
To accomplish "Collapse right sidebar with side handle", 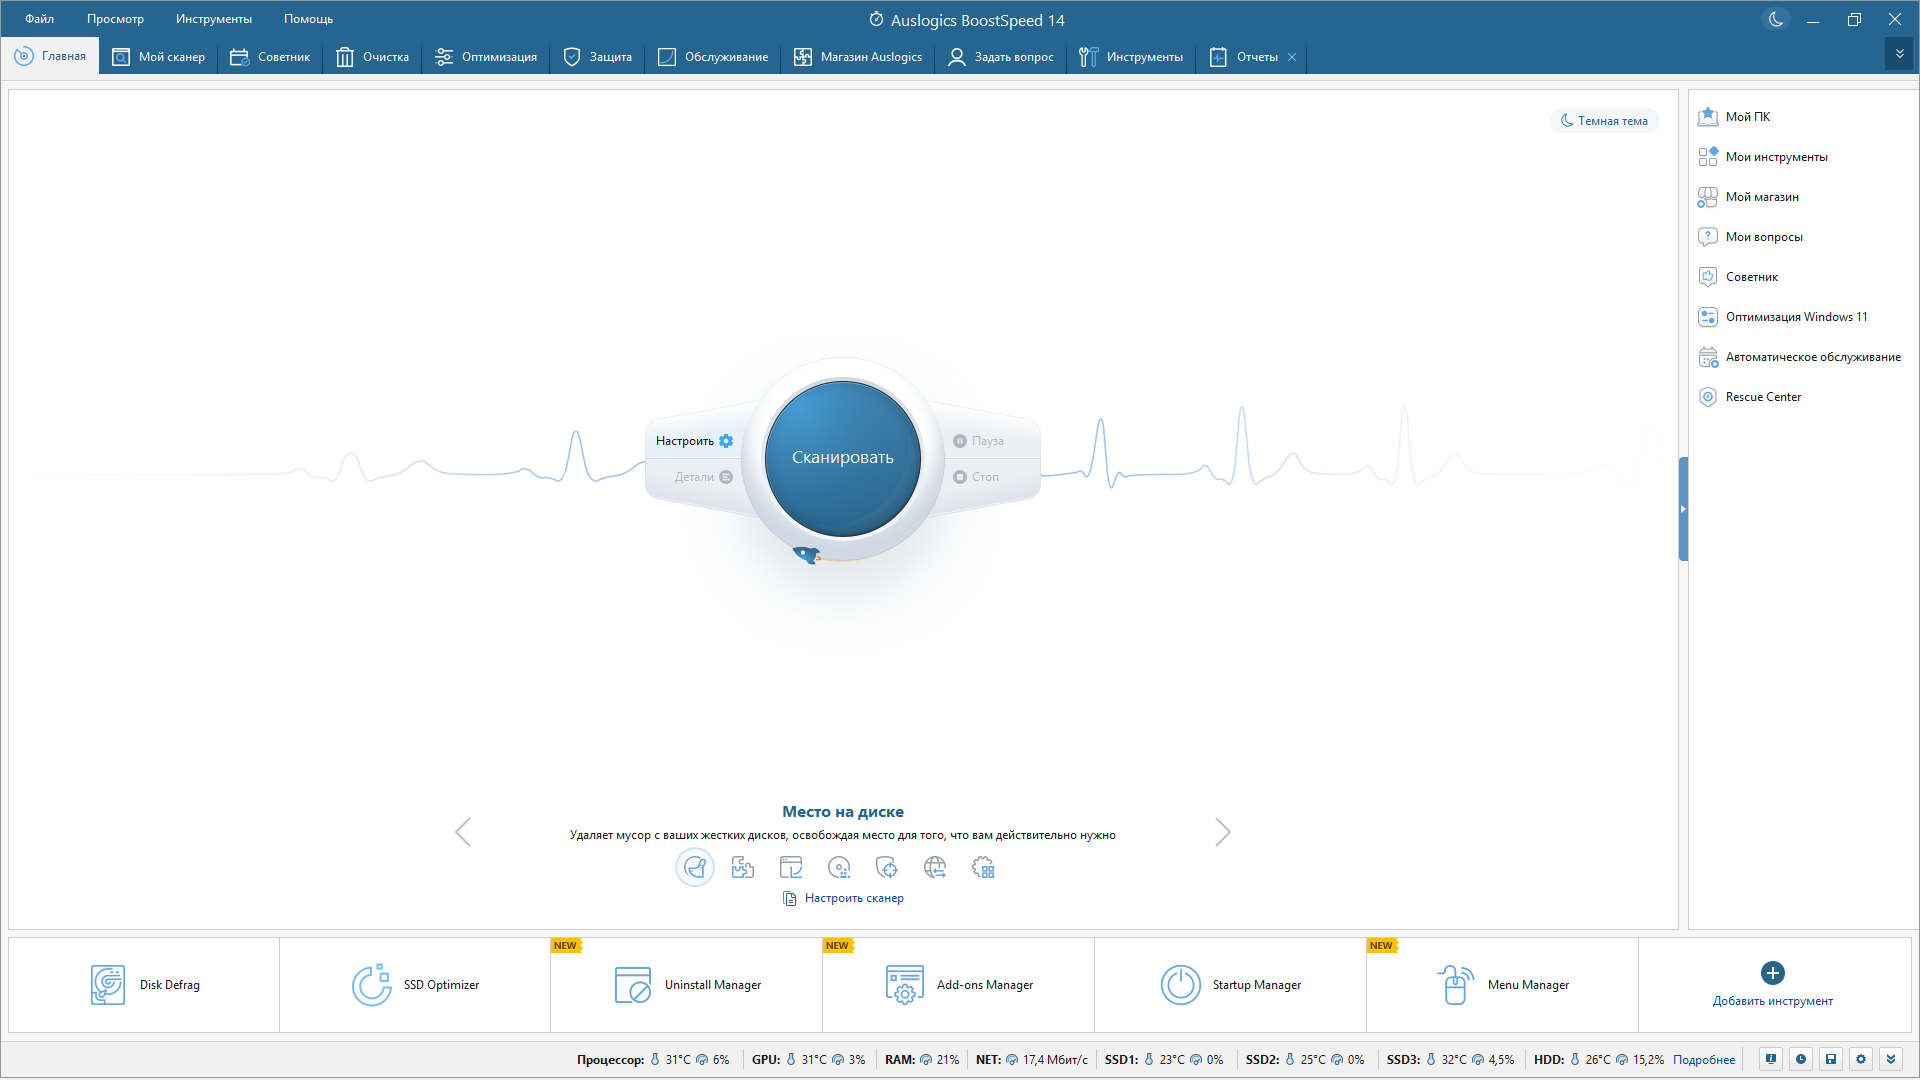I will (1683, 509).
